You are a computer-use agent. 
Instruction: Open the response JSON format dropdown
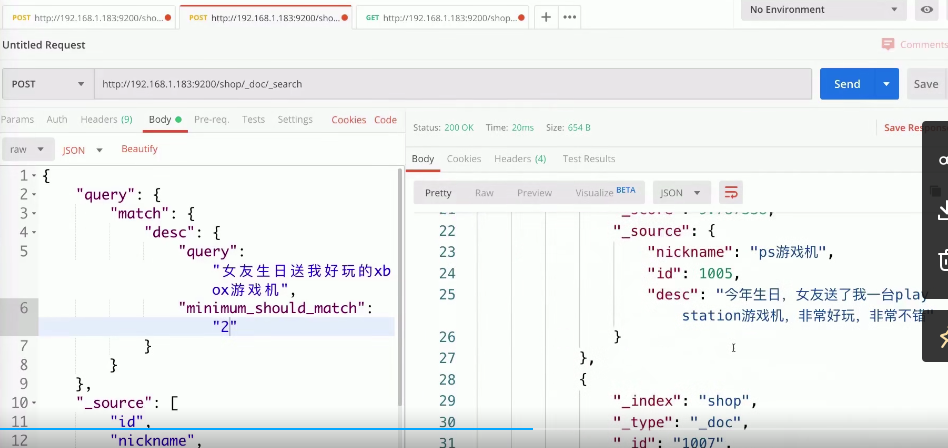coord(680,193)
